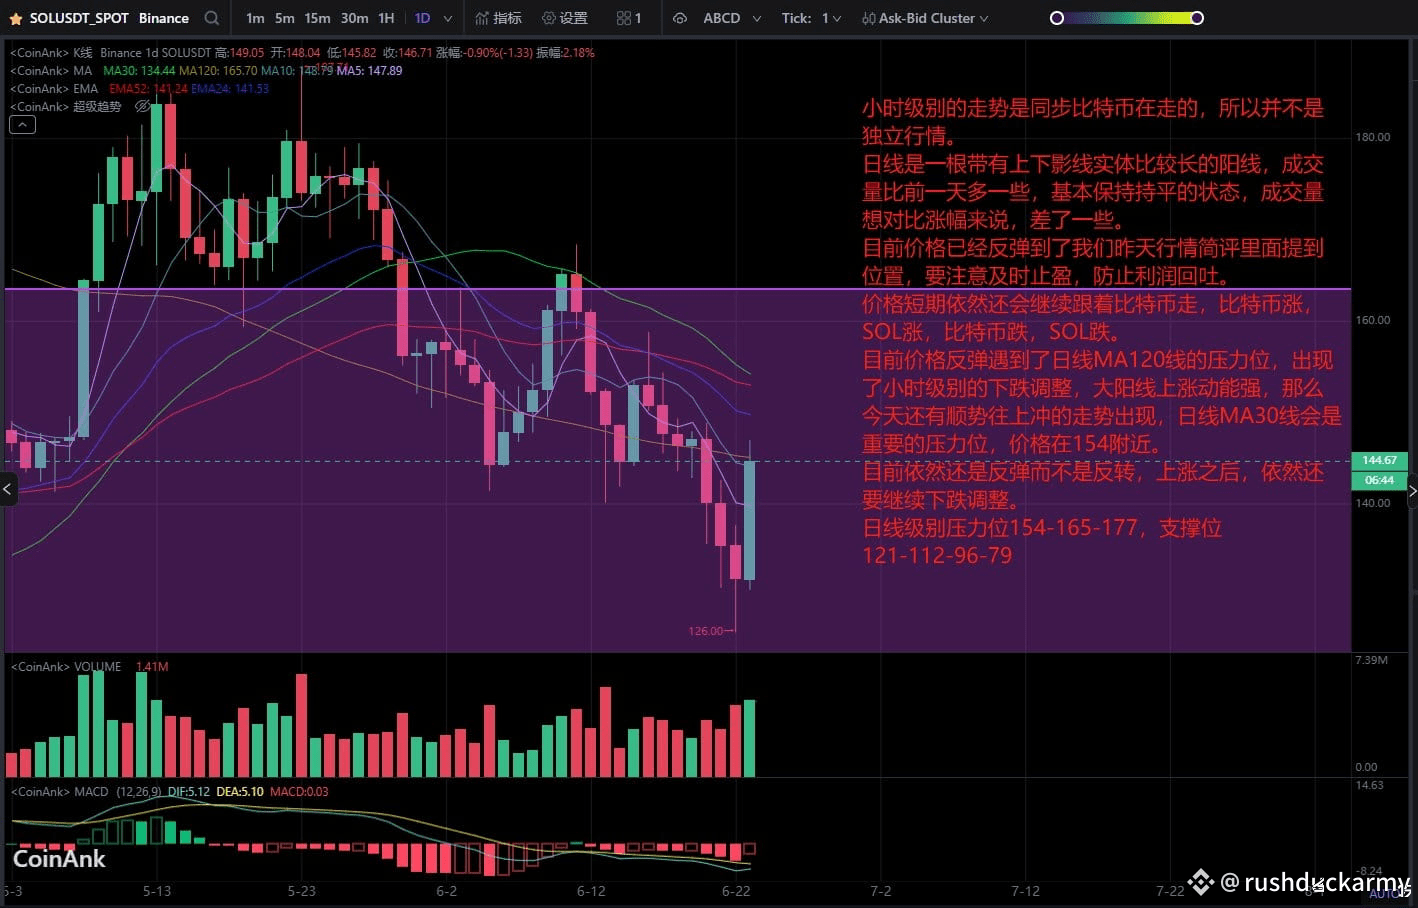This screenshot has width=1418, height=908.
Task: Click the DIF:5.12 MACD value
Action: pyautogui.click(x=189, y=791)
